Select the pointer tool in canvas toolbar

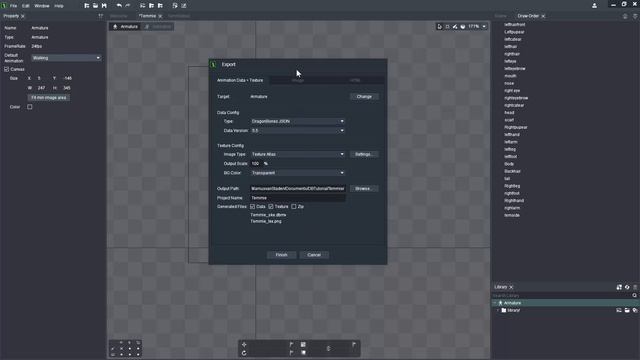point(440,27)
